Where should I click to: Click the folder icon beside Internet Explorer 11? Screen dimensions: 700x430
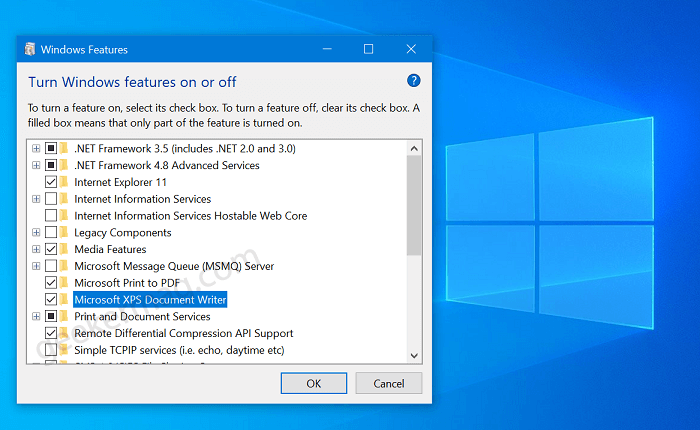64,182
